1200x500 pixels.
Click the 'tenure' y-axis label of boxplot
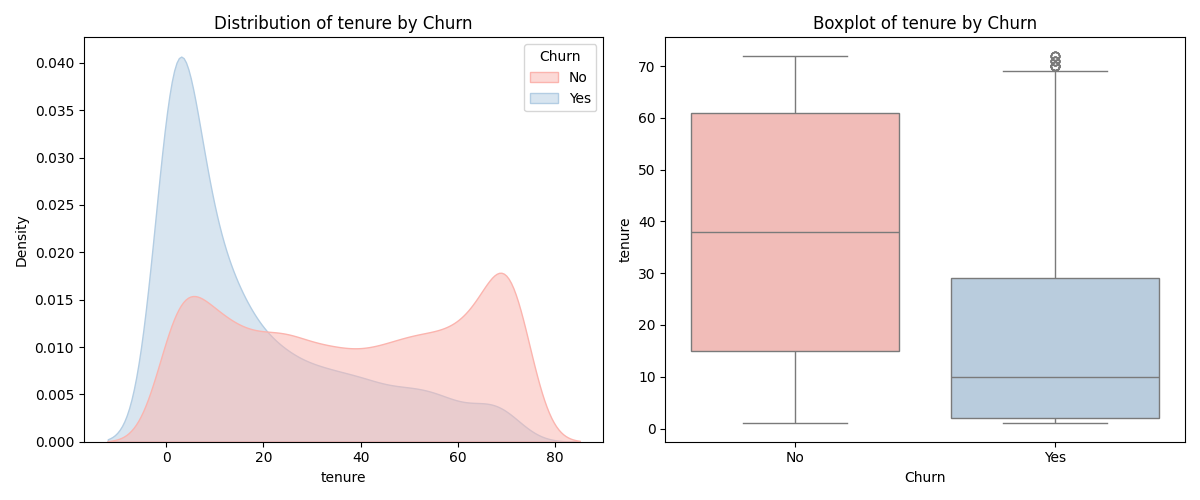point(625,239)
